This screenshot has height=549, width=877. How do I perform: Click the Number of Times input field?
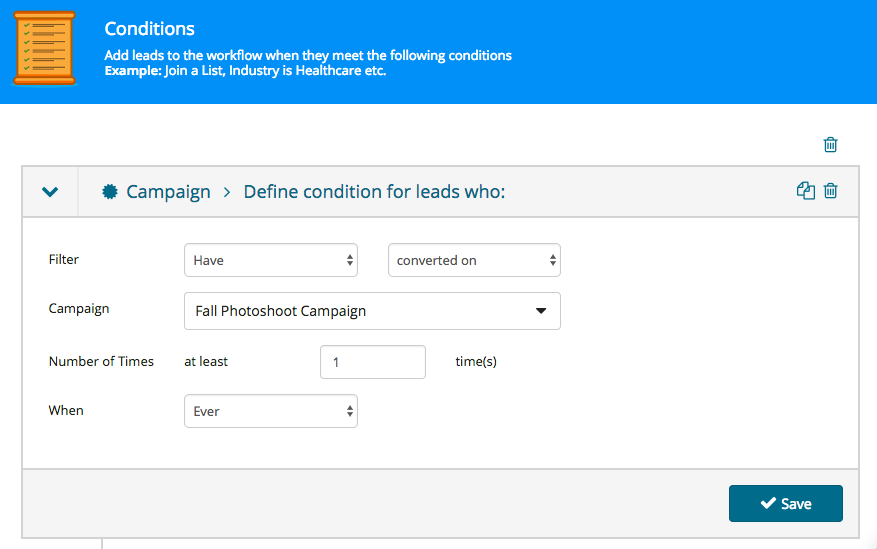tap(373, 362)
